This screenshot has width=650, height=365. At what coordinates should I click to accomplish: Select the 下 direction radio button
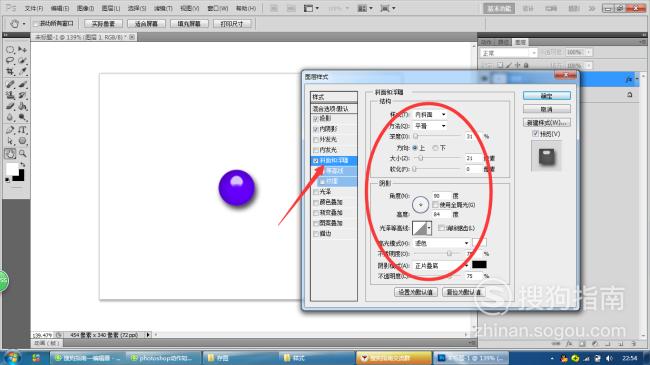[x=435, y=148]
